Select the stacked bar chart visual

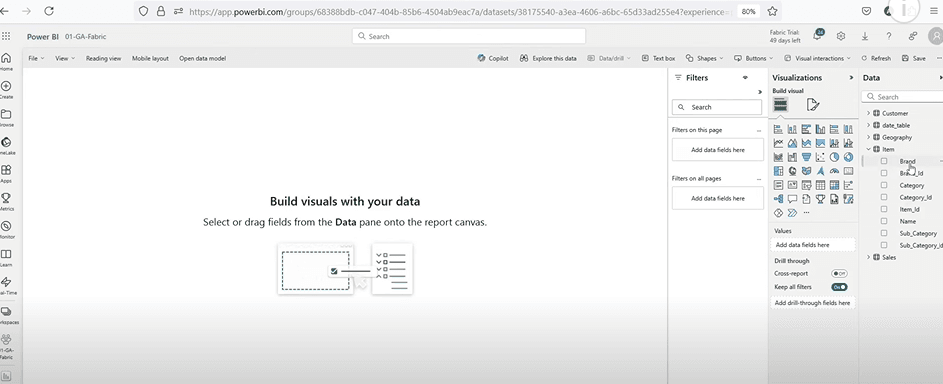[778, 129]
